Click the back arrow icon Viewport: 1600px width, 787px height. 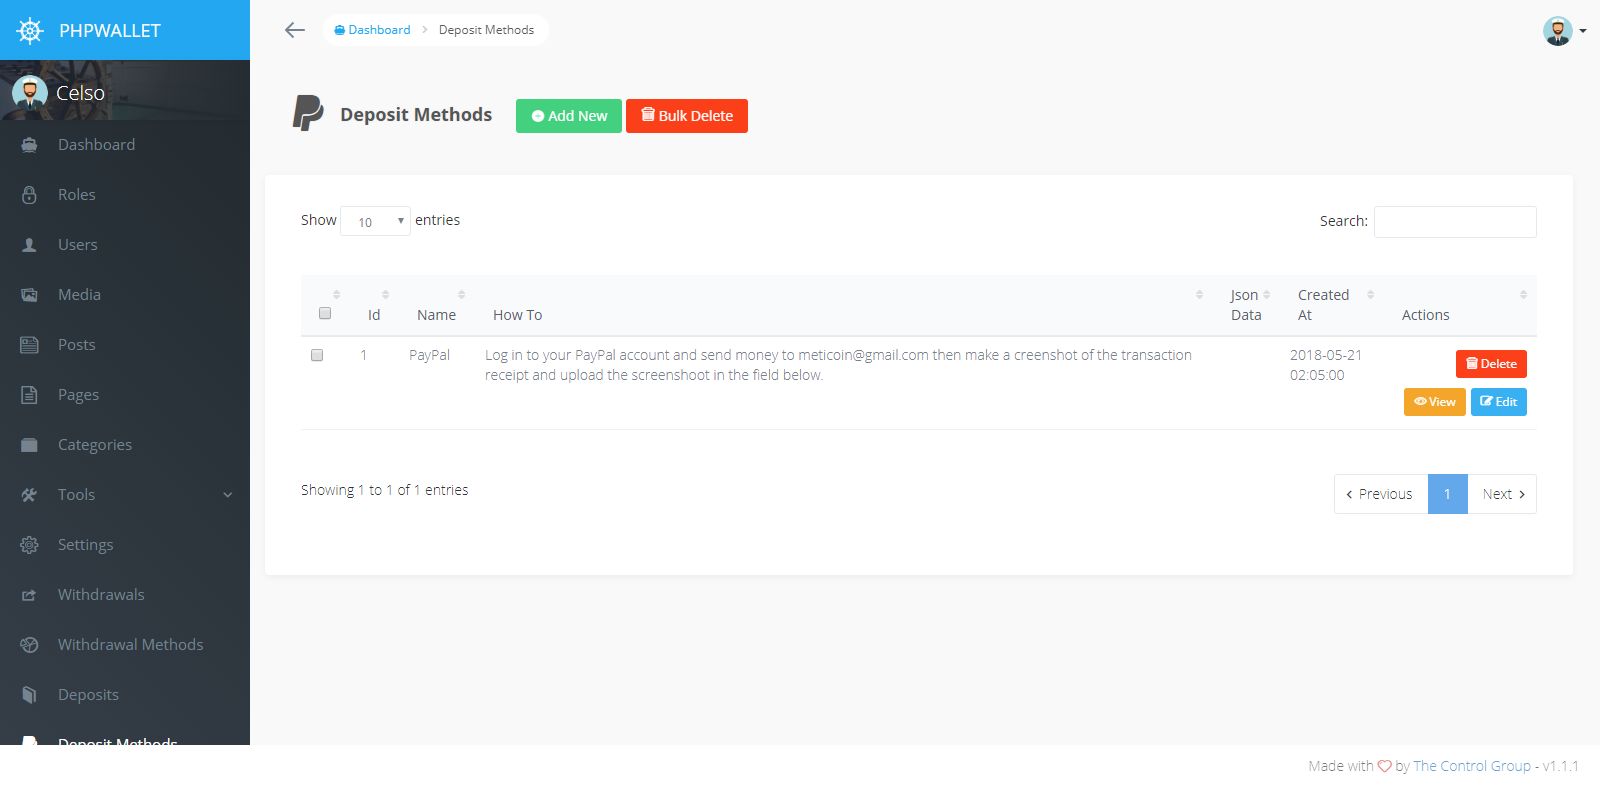click(294, 30)
